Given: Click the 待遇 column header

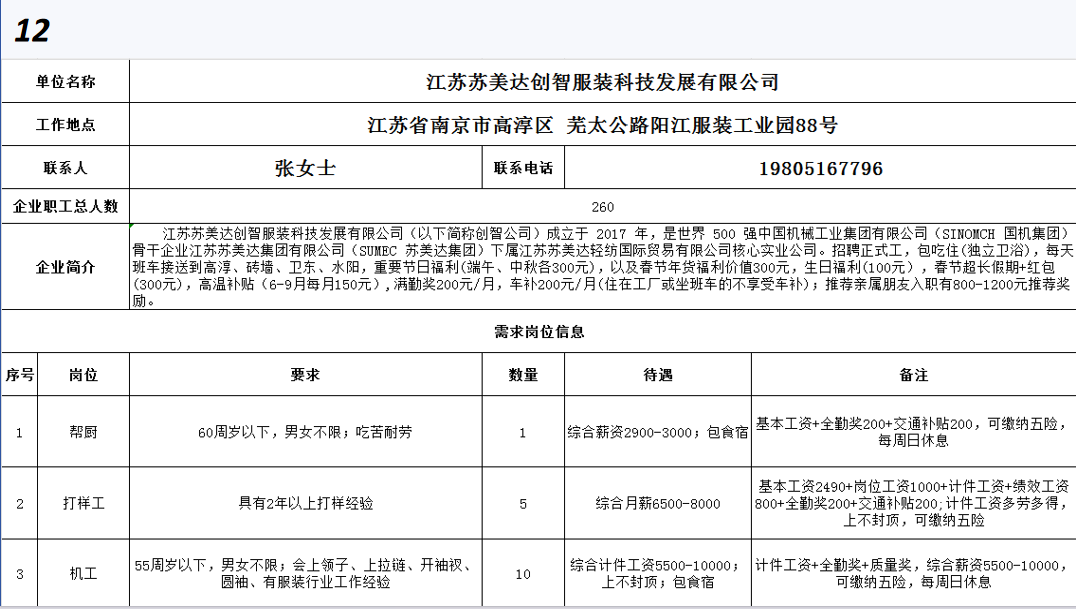Looking at the screenshot, I should [x=657, y=375].
